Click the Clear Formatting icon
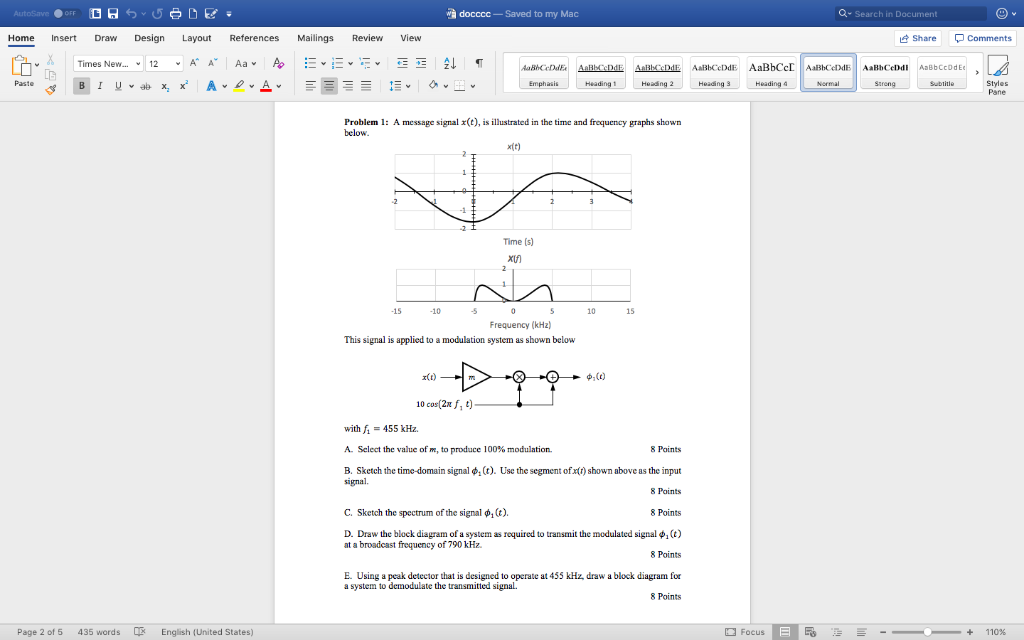Viewport: 1024px width, 640px height. 278,63
